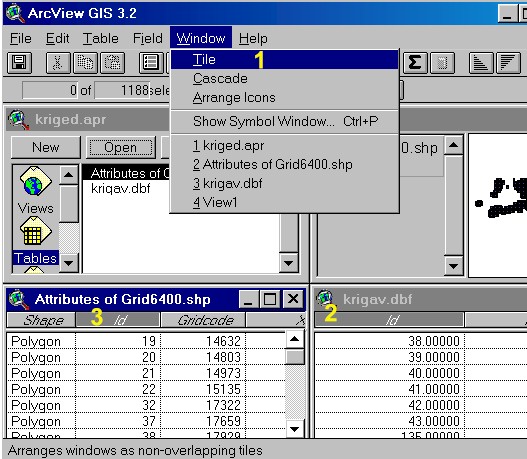Open the Table menu

pos(100,38)
